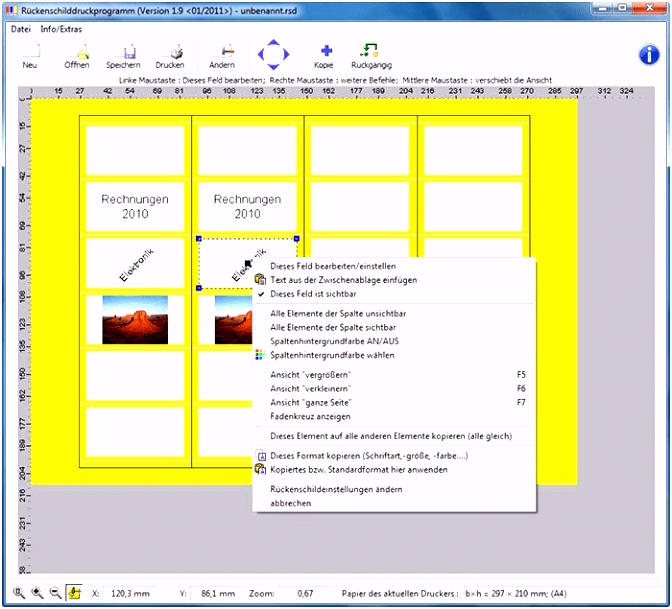Move the view down with the bottom blue arrow
The height and width of the screenshot is (609, 672).
(x=273, y=66)
